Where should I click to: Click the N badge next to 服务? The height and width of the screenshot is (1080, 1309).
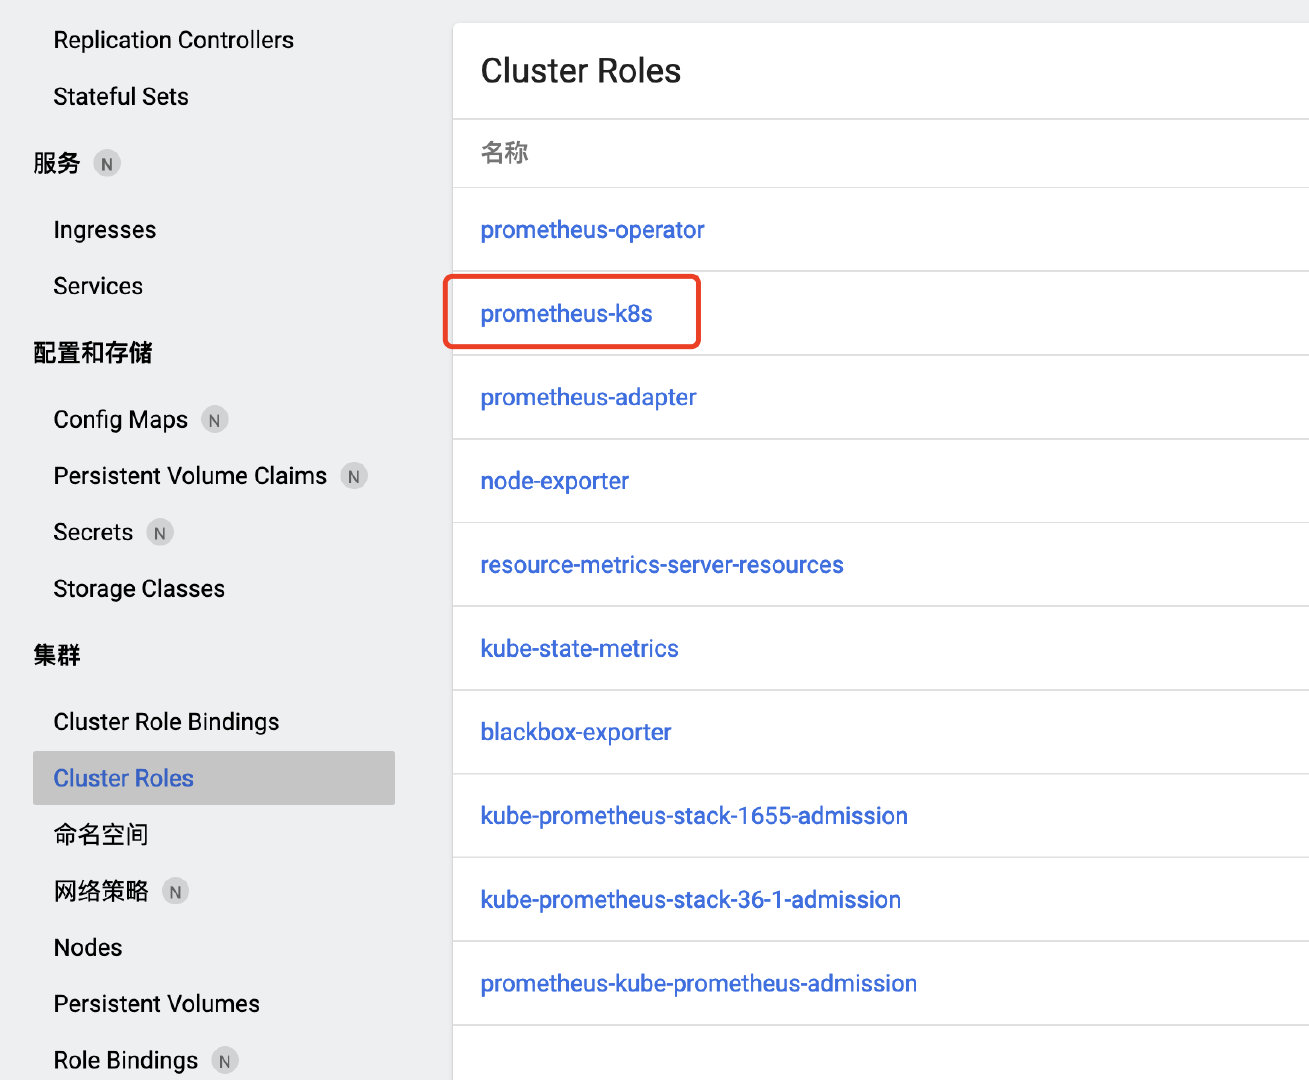(107, 162)
